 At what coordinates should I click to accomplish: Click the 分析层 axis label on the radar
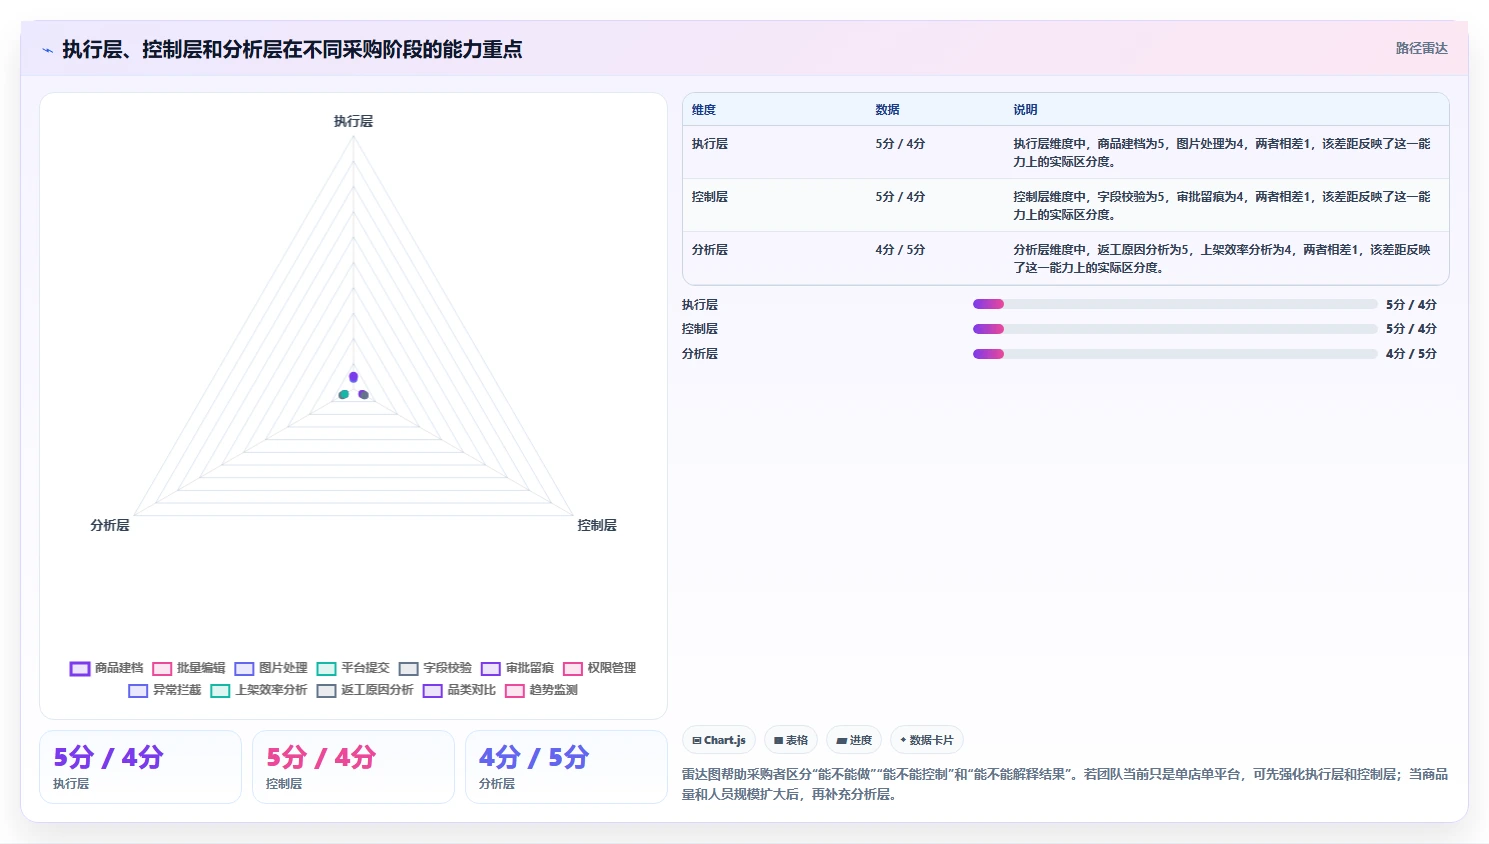point(110,525)
